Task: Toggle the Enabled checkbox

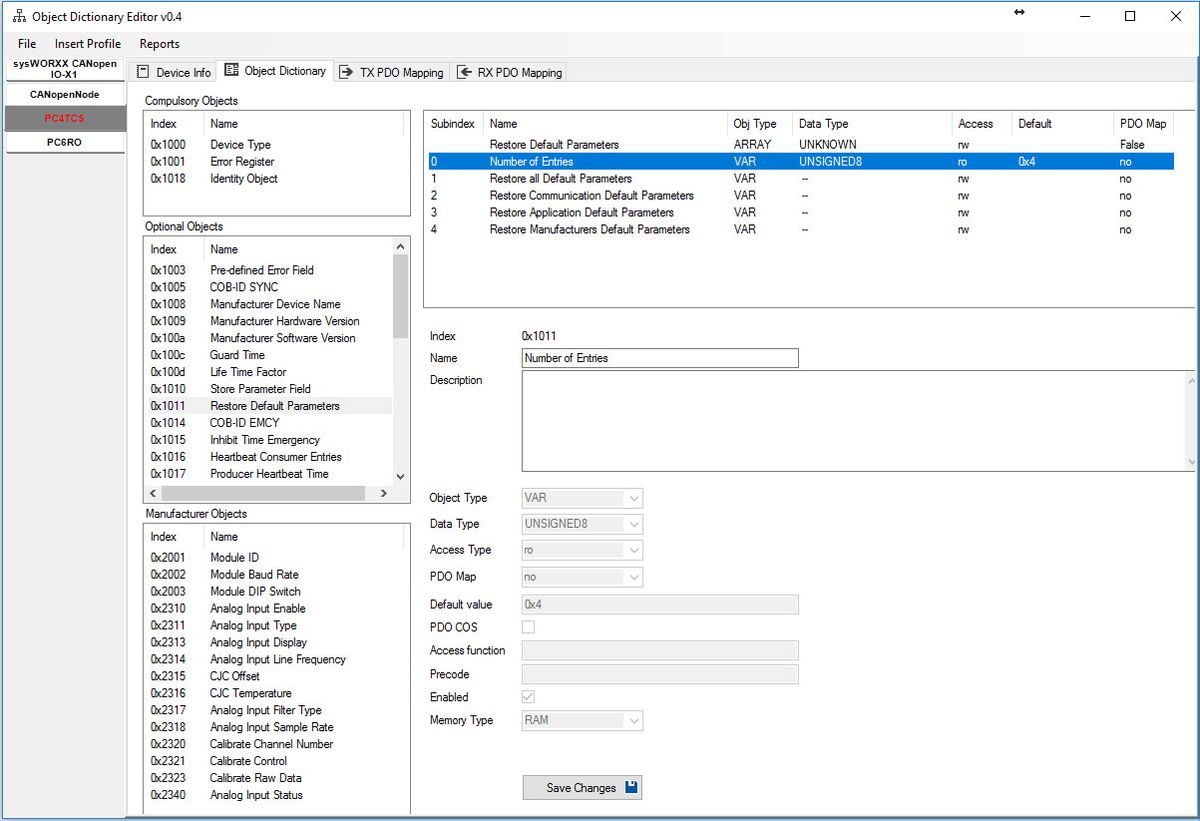Action: (526, 697)
